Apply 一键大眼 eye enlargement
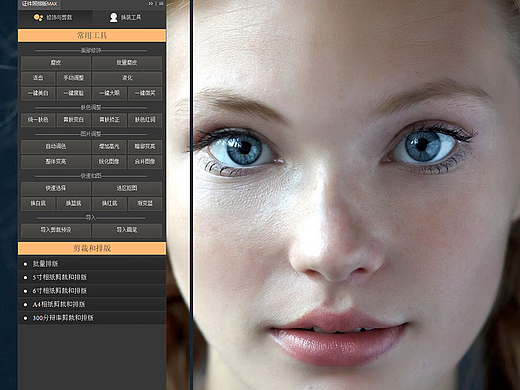 point(109,93)
